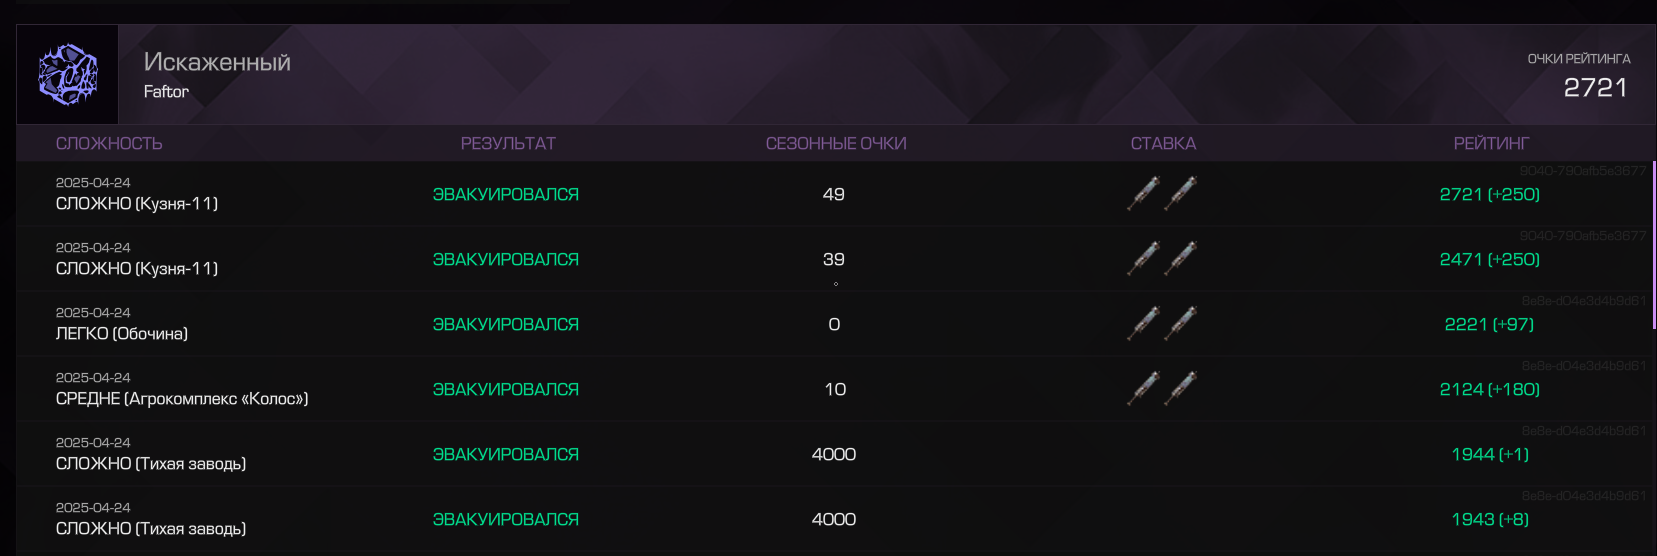Image resolution: width=1657 pixels, height=556 pixels.
Task: Open the Faftor player name
Action: [x=166, y=91]
